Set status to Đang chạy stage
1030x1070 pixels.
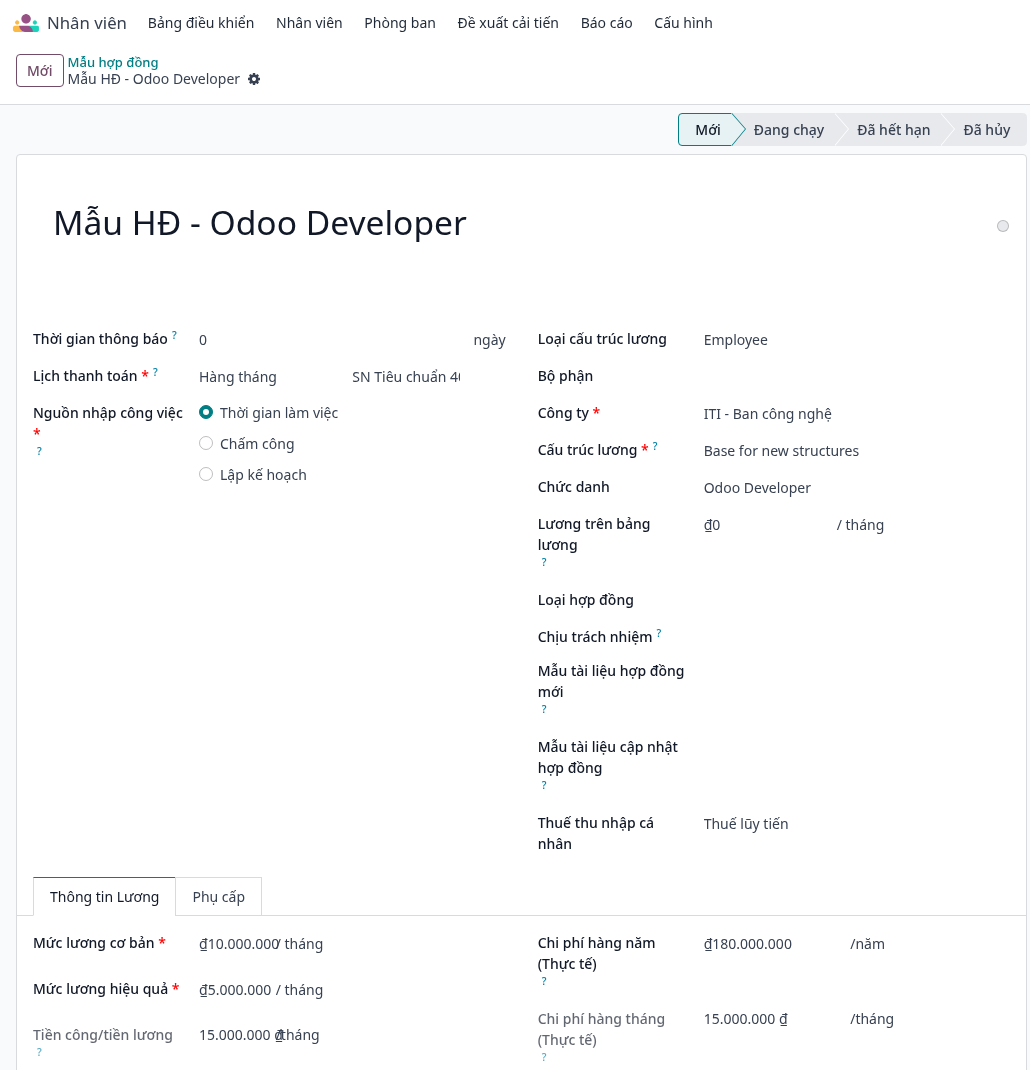788,130
